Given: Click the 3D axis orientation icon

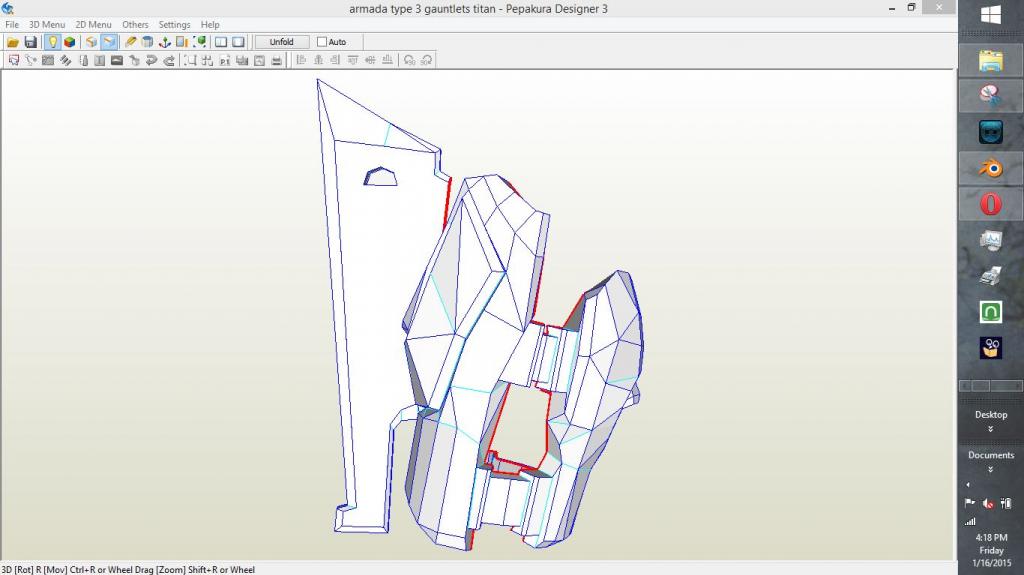Looking at the screenshot, I should click(x=165, y=42).
